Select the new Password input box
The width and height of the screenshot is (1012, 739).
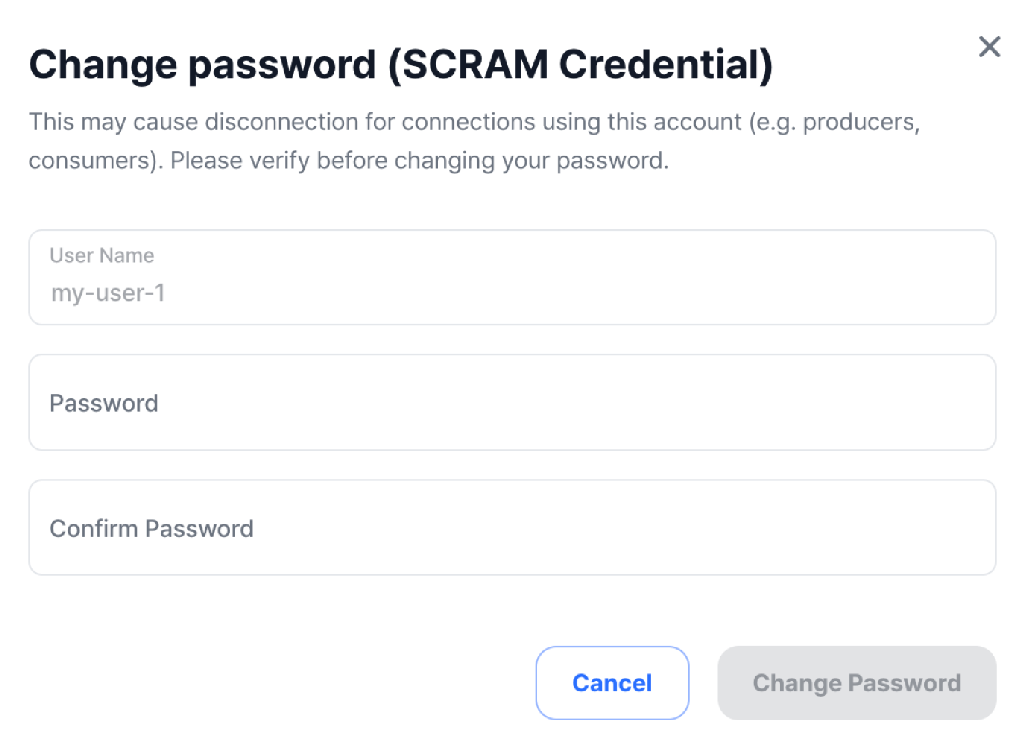click(512, 402)
